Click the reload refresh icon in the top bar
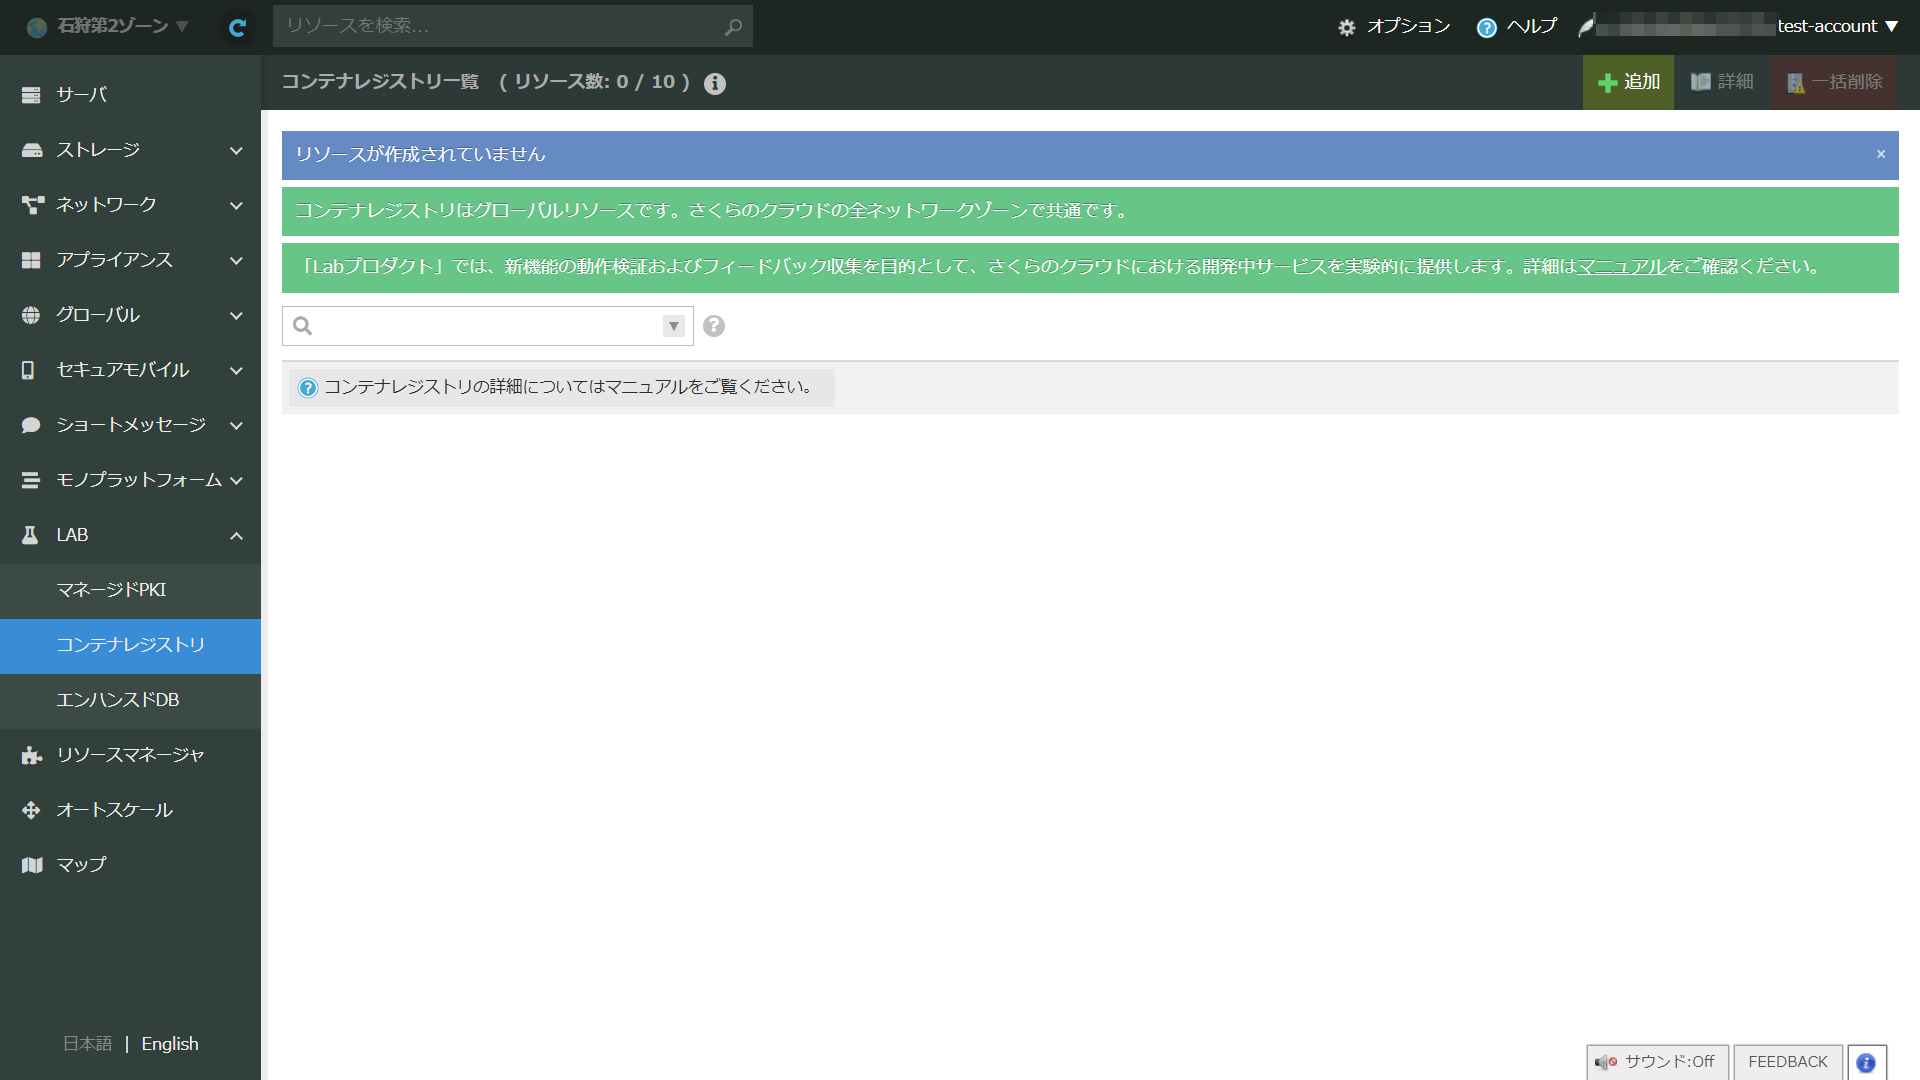Image resolution: width=1920 pixels, height=1080 pixels. pyautogui.click(x=237, y=27)
